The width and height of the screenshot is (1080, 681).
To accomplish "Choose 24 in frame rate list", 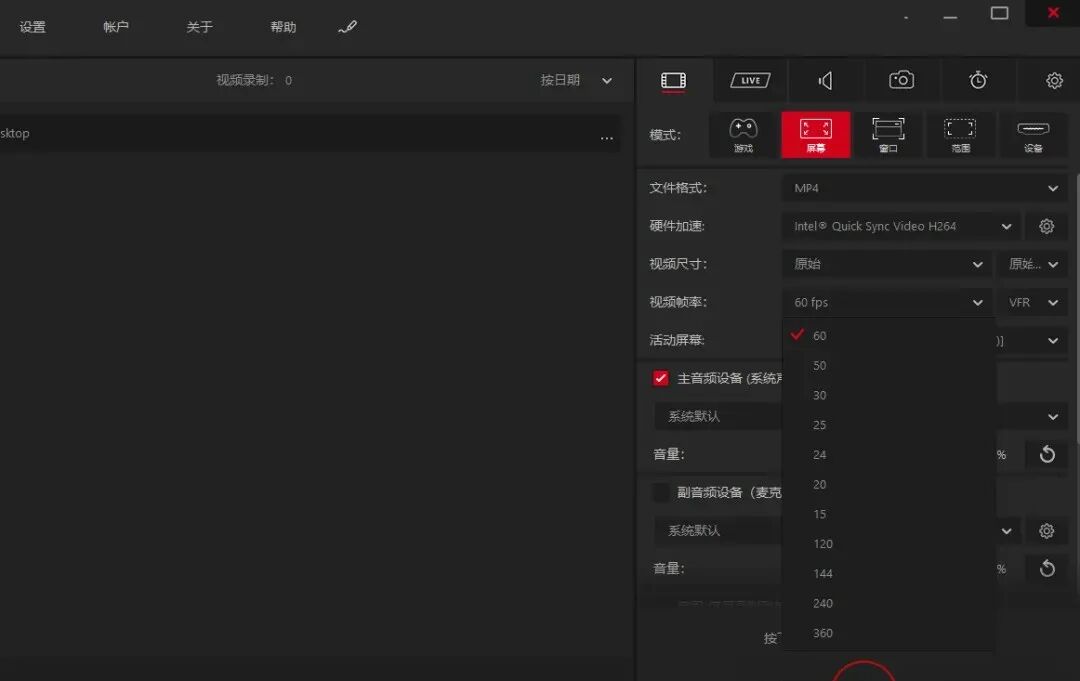I will coord(889,454).
